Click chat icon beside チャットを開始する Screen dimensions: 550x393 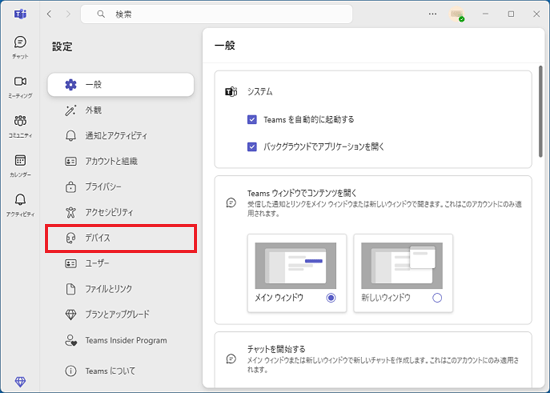click(x=231, y=359)
